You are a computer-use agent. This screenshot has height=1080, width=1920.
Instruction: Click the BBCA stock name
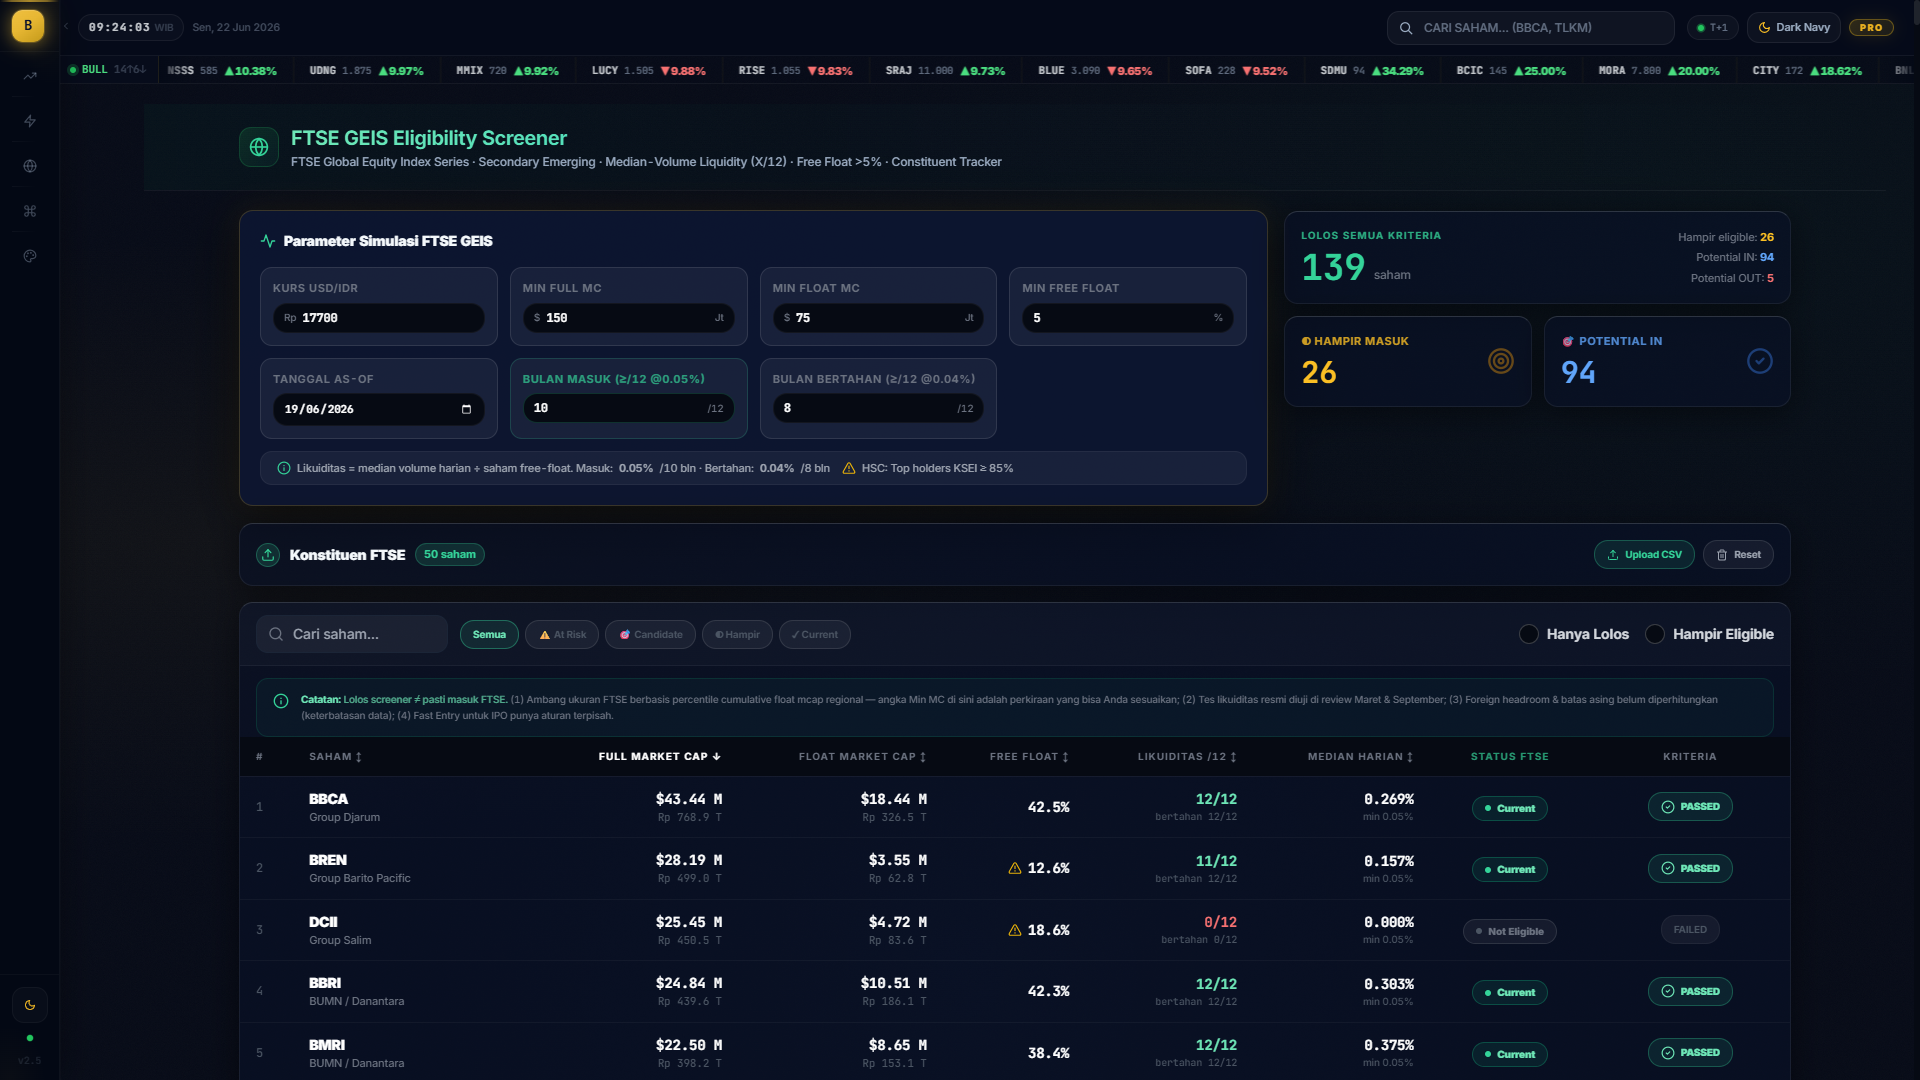click(x=328, y=799)
